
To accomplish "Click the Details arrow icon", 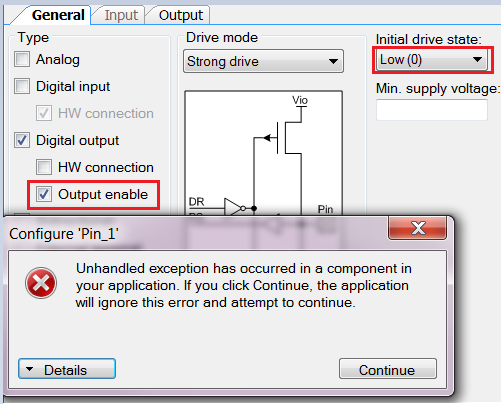I will [x=29, y=369].
